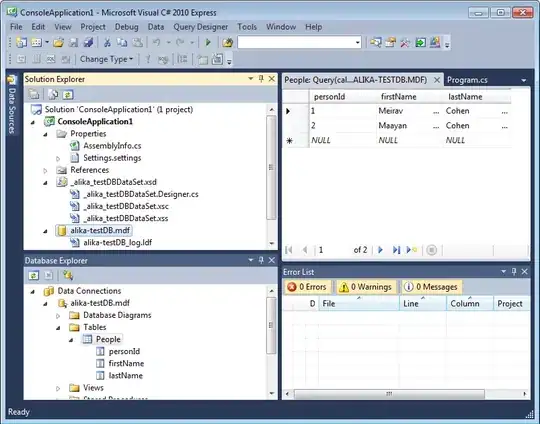Click the New Project toolbar icon

tap(21, 43)
